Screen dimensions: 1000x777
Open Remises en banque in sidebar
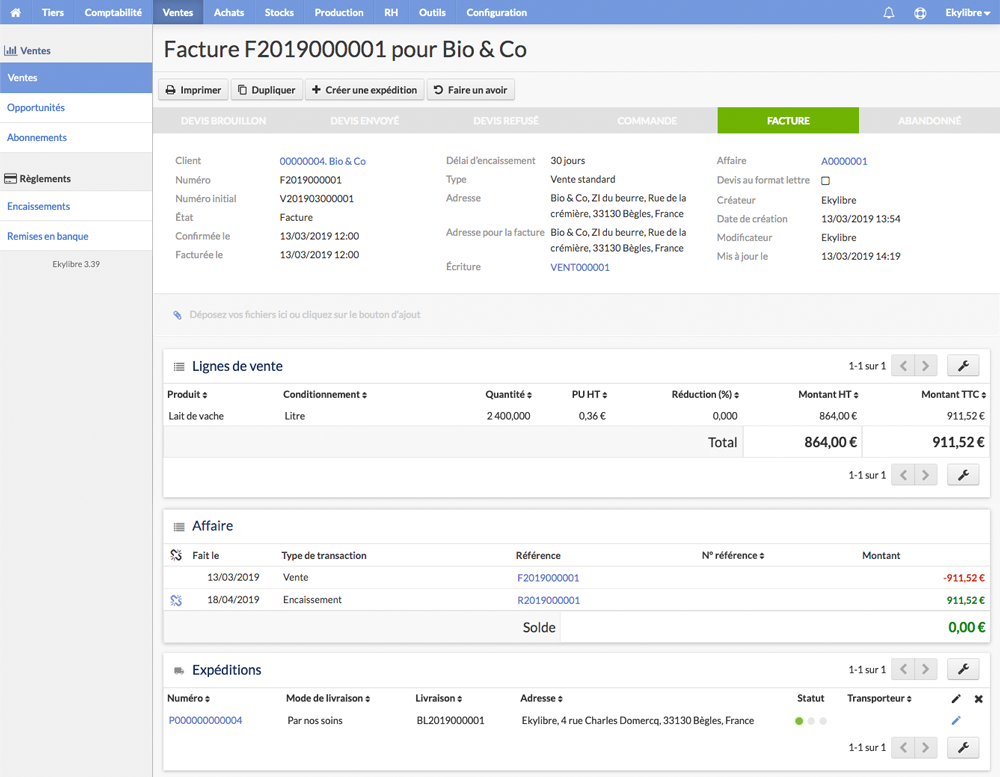pyautogui.click(x=76, y=236)
